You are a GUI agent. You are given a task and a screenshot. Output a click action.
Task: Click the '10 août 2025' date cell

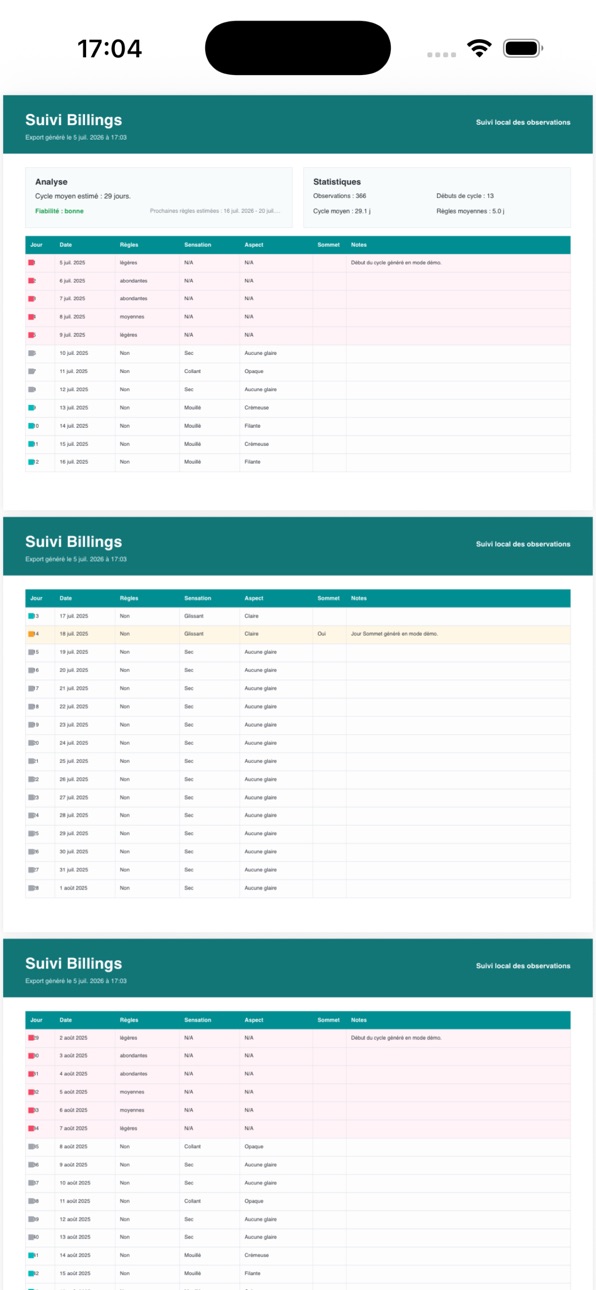click(74, 1183)
